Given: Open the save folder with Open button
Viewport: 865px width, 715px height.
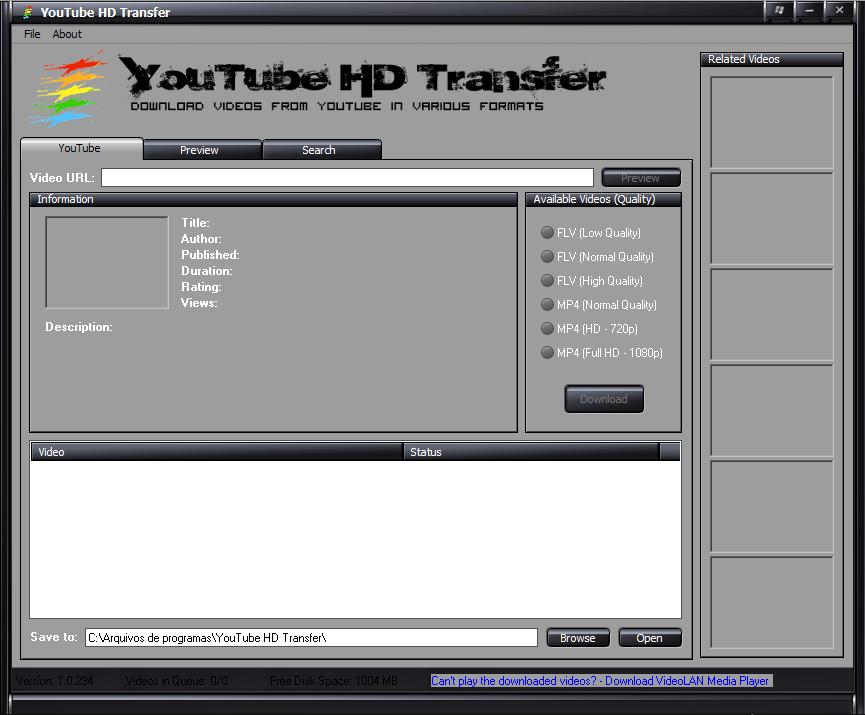Looking at the screenshot, I should (649, 638).
